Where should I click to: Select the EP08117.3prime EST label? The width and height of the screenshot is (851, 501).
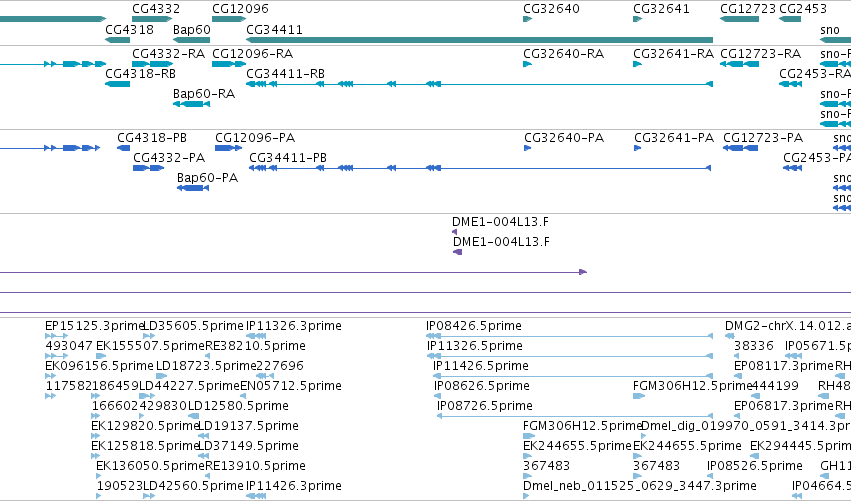coord(783,366)
